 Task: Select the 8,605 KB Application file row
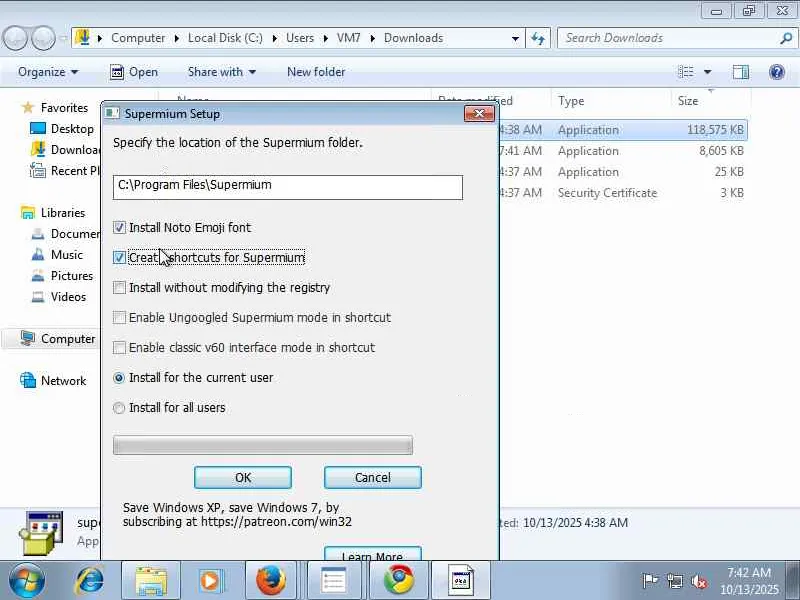[622, 151]
